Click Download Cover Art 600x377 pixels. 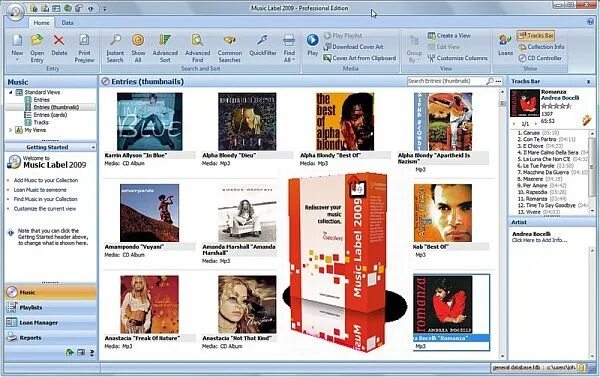[353, 47]
